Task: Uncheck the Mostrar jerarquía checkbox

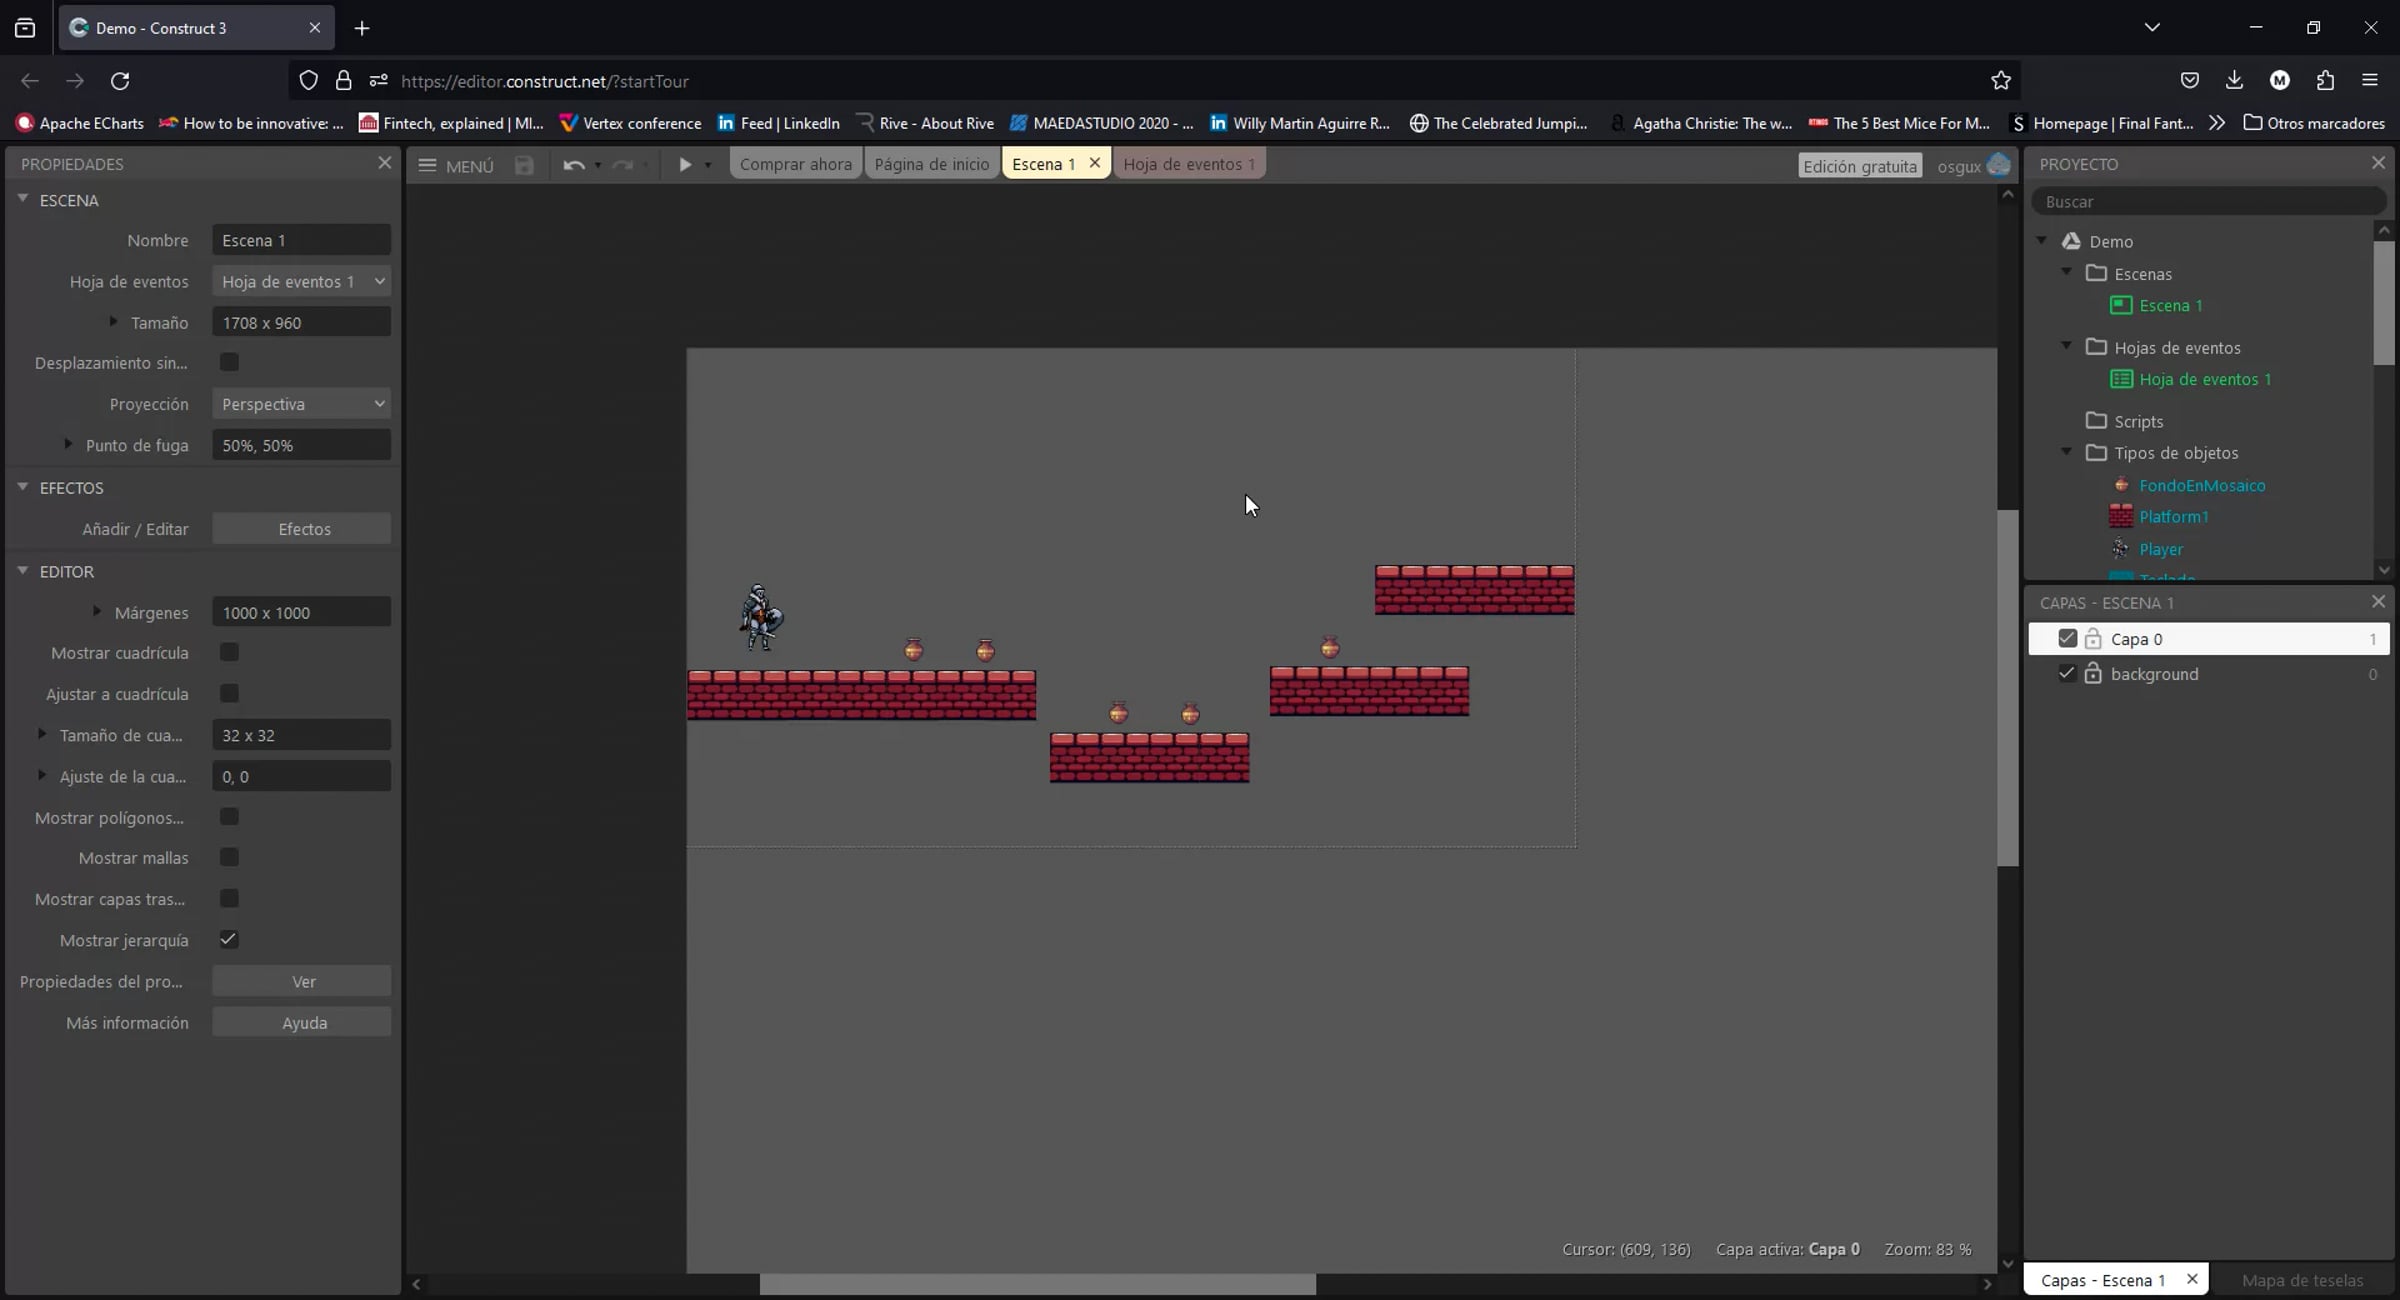Action: coord(229,940)
